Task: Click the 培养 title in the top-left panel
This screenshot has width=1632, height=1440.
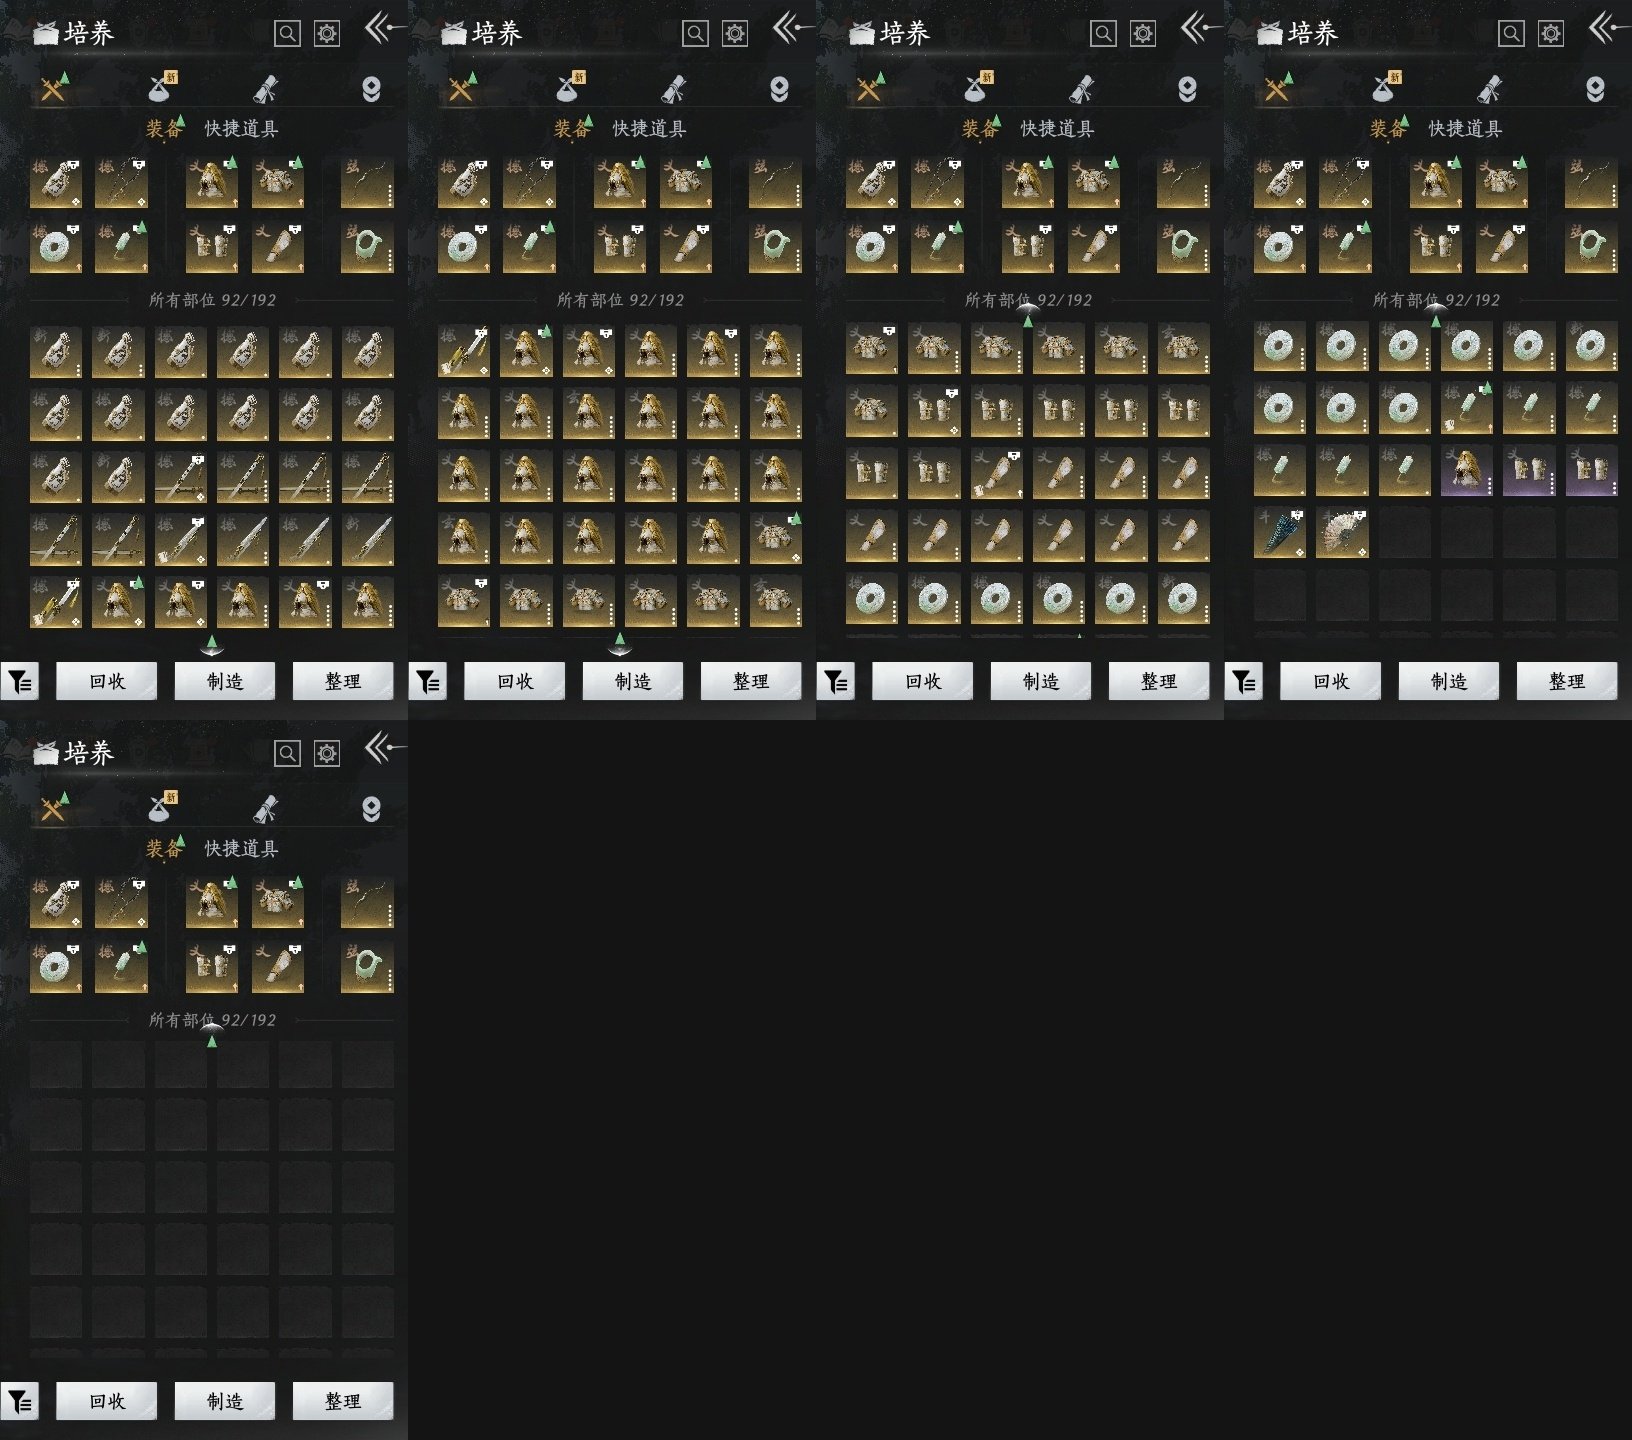Action: (x=89, y=34)
